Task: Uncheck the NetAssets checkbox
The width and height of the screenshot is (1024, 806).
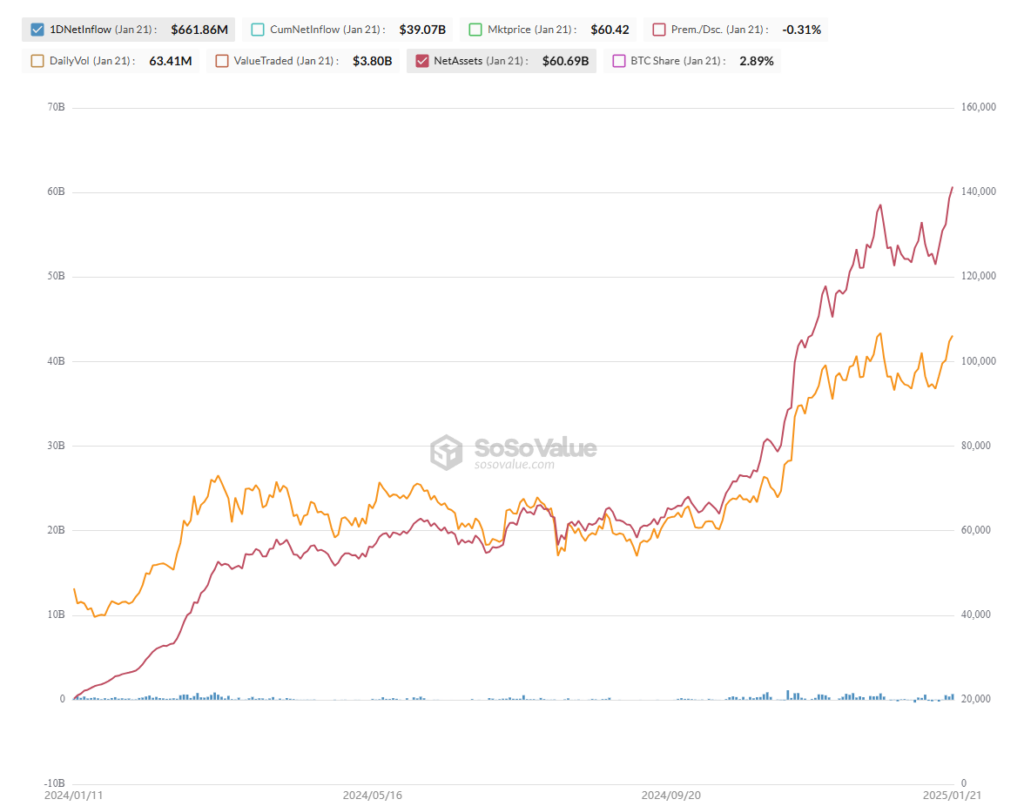Action: click(422, 61)
